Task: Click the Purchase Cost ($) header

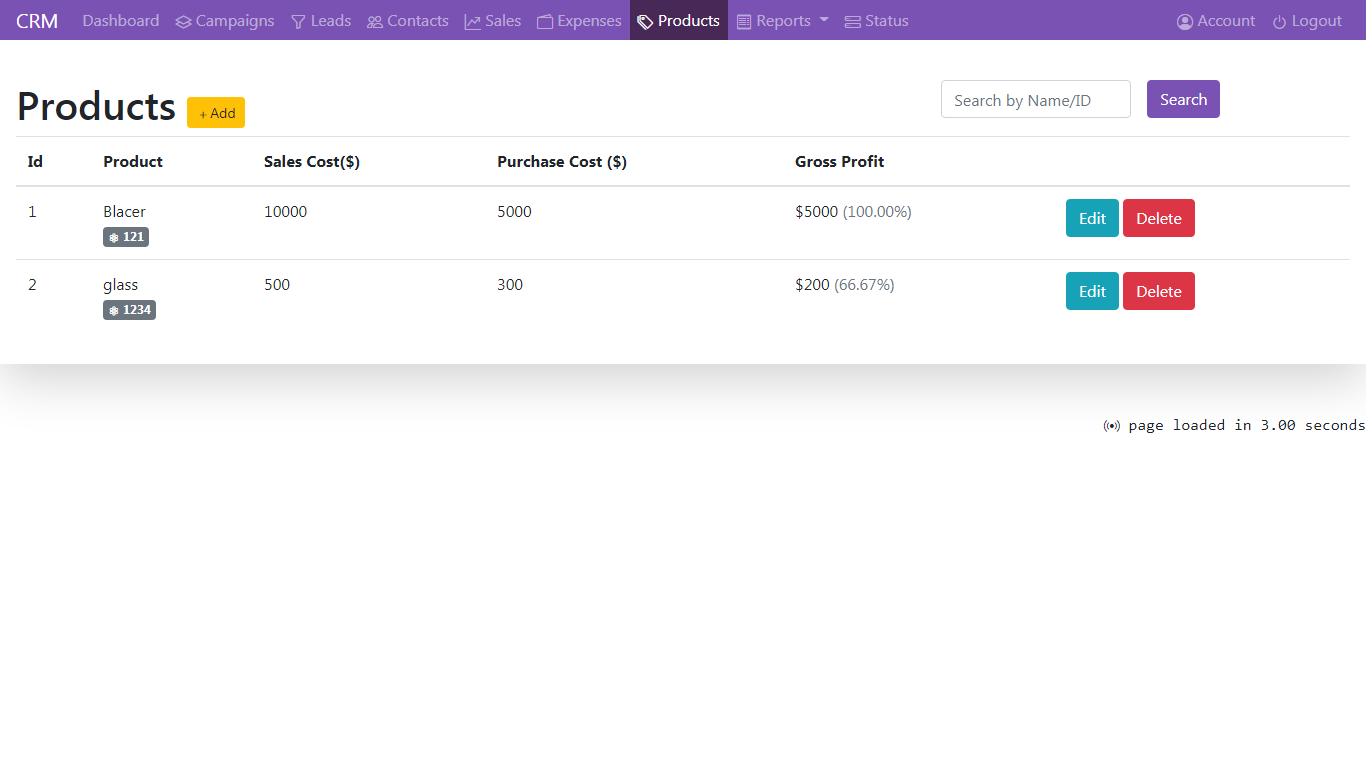Action: pyautogui.click(x=562, y=161)
